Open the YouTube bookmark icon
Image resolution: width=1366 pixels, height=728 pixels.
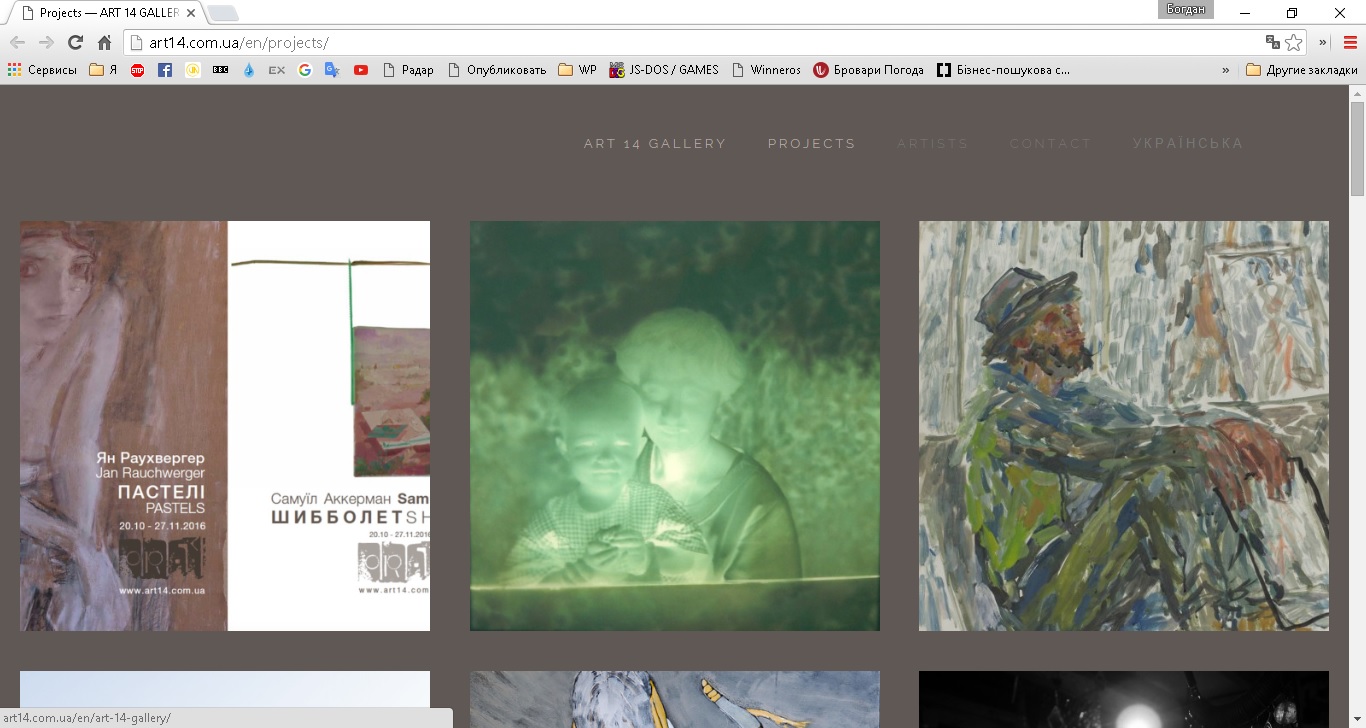coord(361,70)
